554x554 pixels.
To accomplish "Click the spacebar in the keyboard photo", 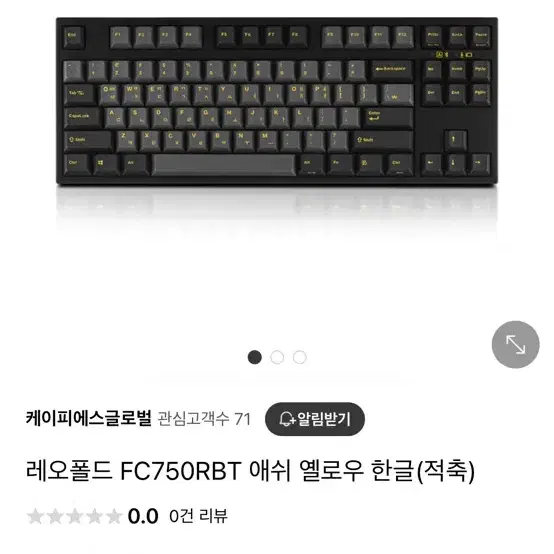I will [224, 165].
